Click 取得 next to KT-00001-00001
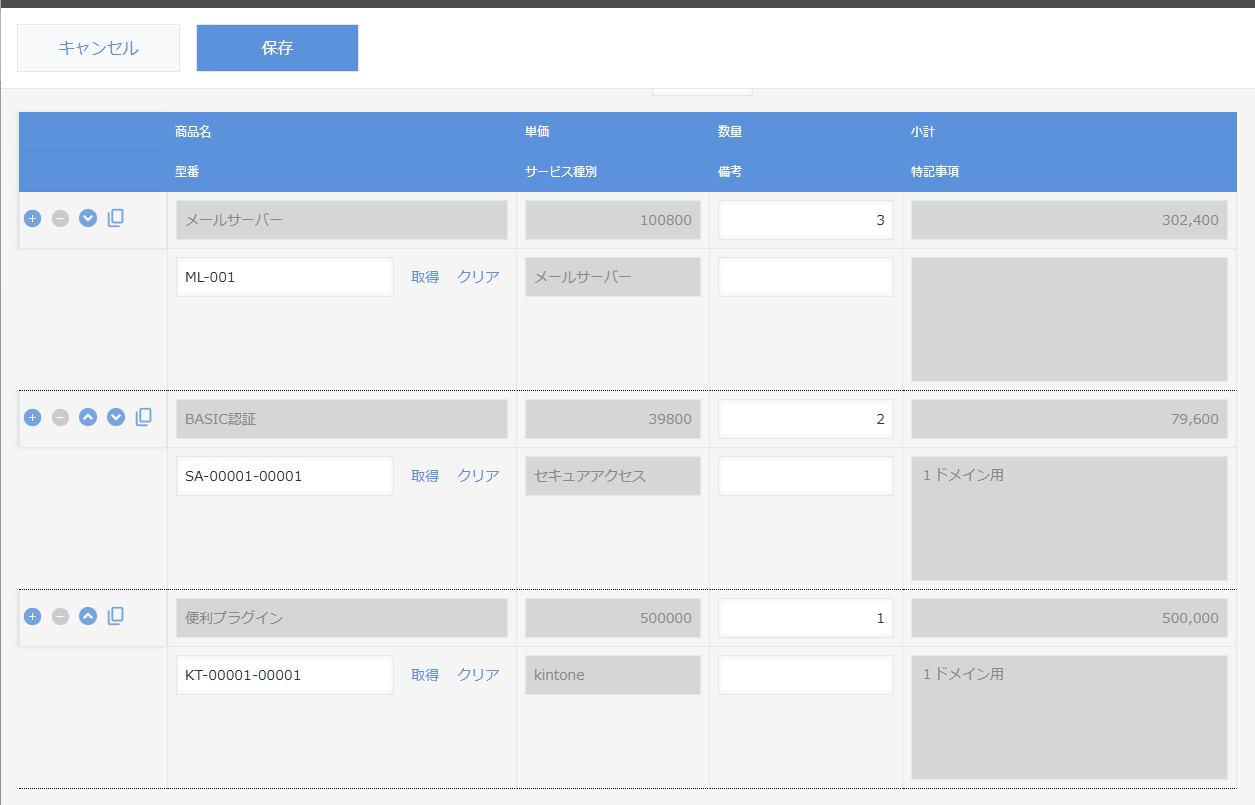Screen dimensions: 1255x805 point(427,675)
